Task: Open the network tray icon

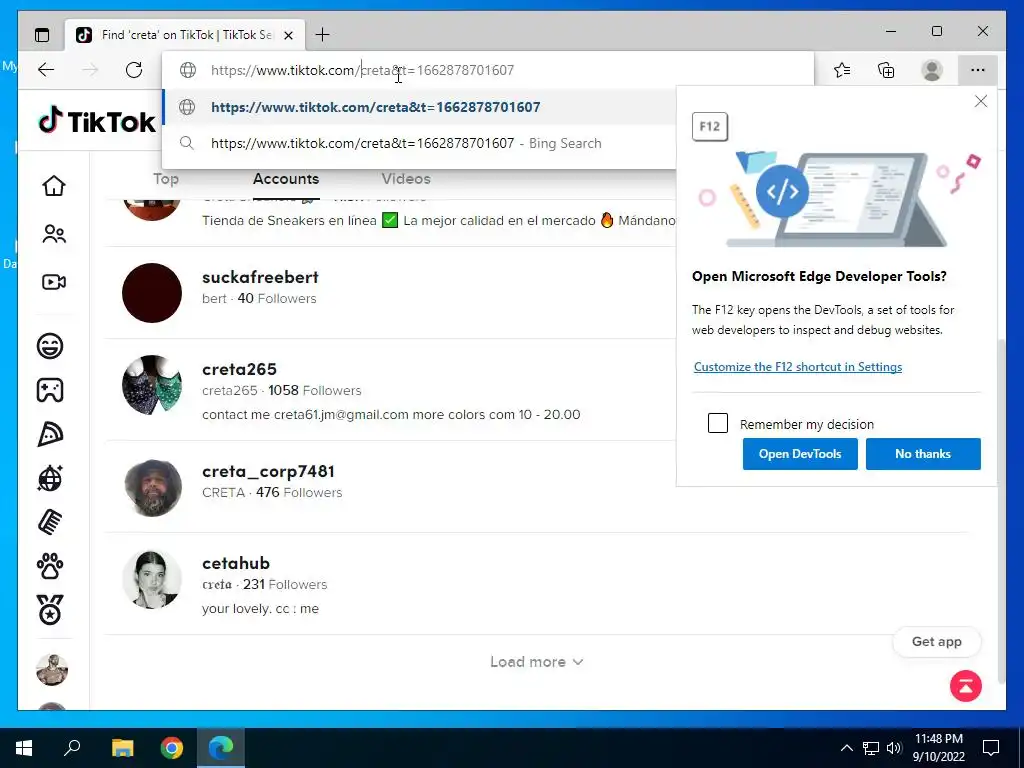Action: 871,748
